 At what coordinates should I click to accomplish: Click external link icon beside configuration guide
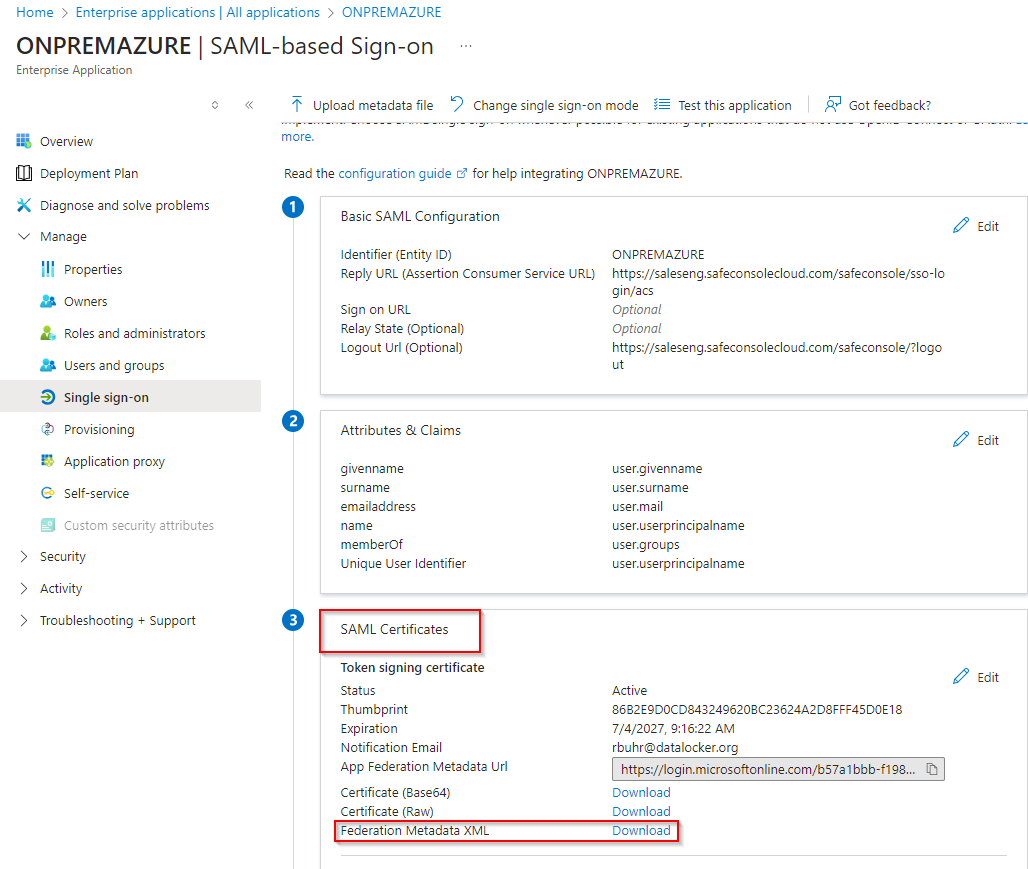point(462,174)
